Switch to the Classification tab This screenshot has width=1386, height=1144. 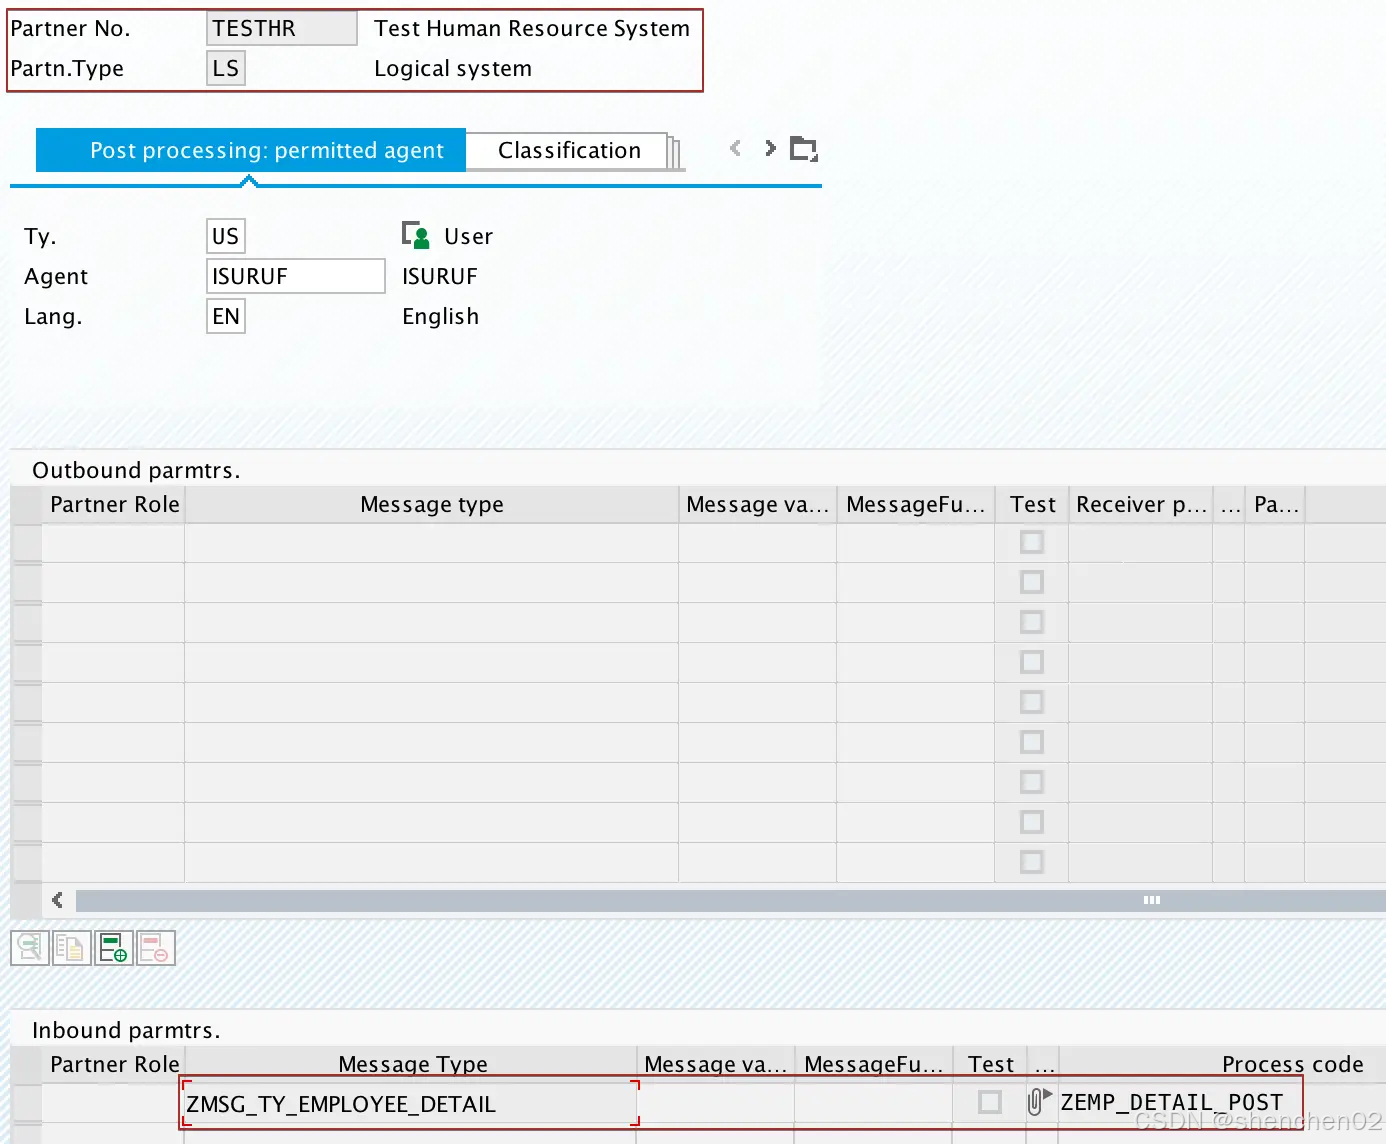[x=568, y=150]
